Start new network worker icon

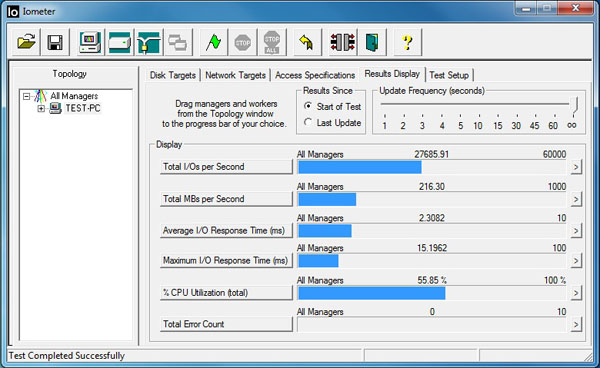point(149,42)
